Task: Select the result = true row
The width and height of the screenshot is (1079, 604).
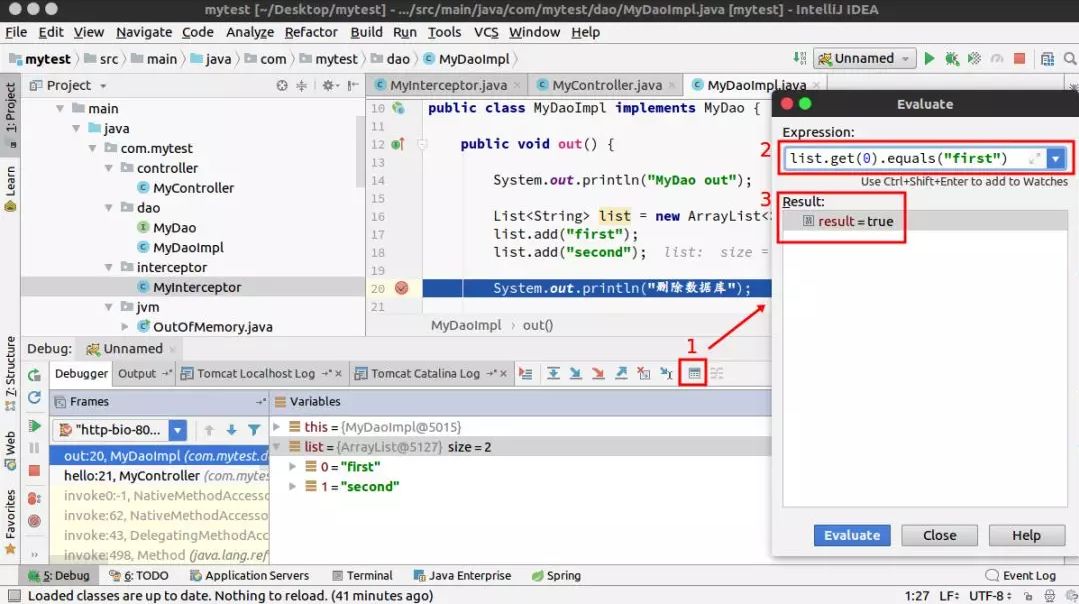Action: pos(926,221)
